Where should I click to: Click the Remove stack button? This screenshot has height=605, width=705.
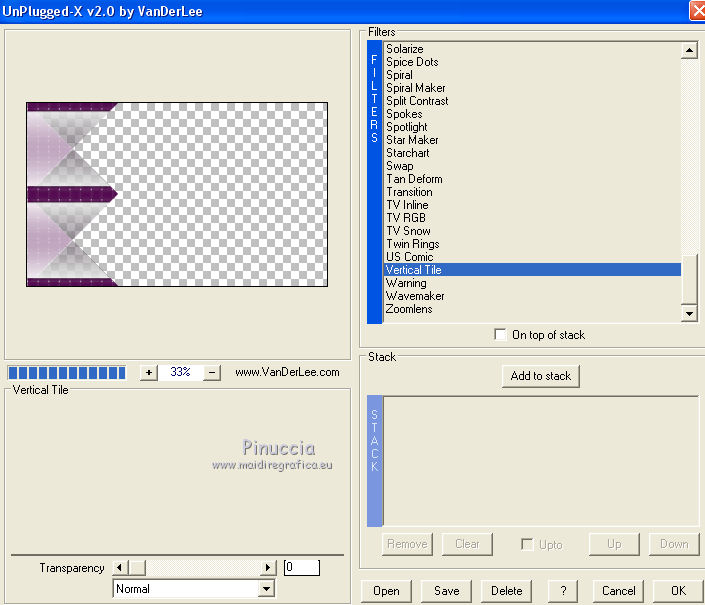[407, 544]
